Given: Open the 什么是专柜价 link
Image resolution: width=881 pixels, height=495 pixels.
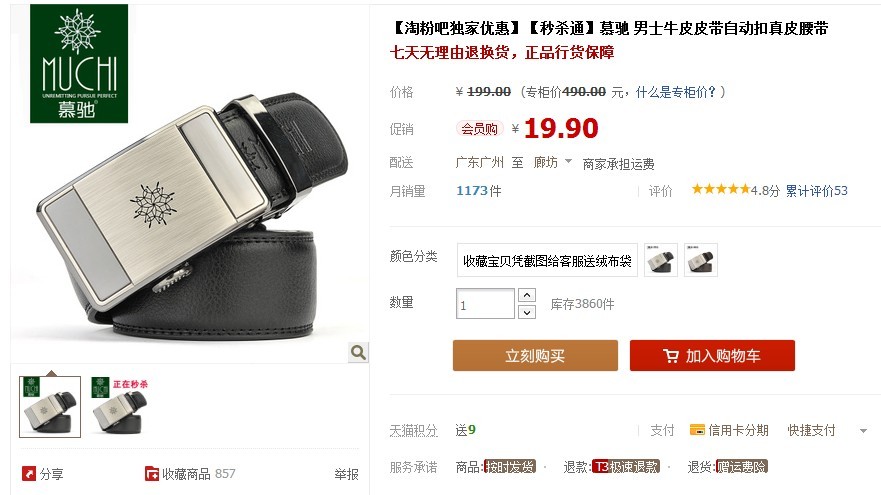Looking at the screenshot, I should coord(675,92).
